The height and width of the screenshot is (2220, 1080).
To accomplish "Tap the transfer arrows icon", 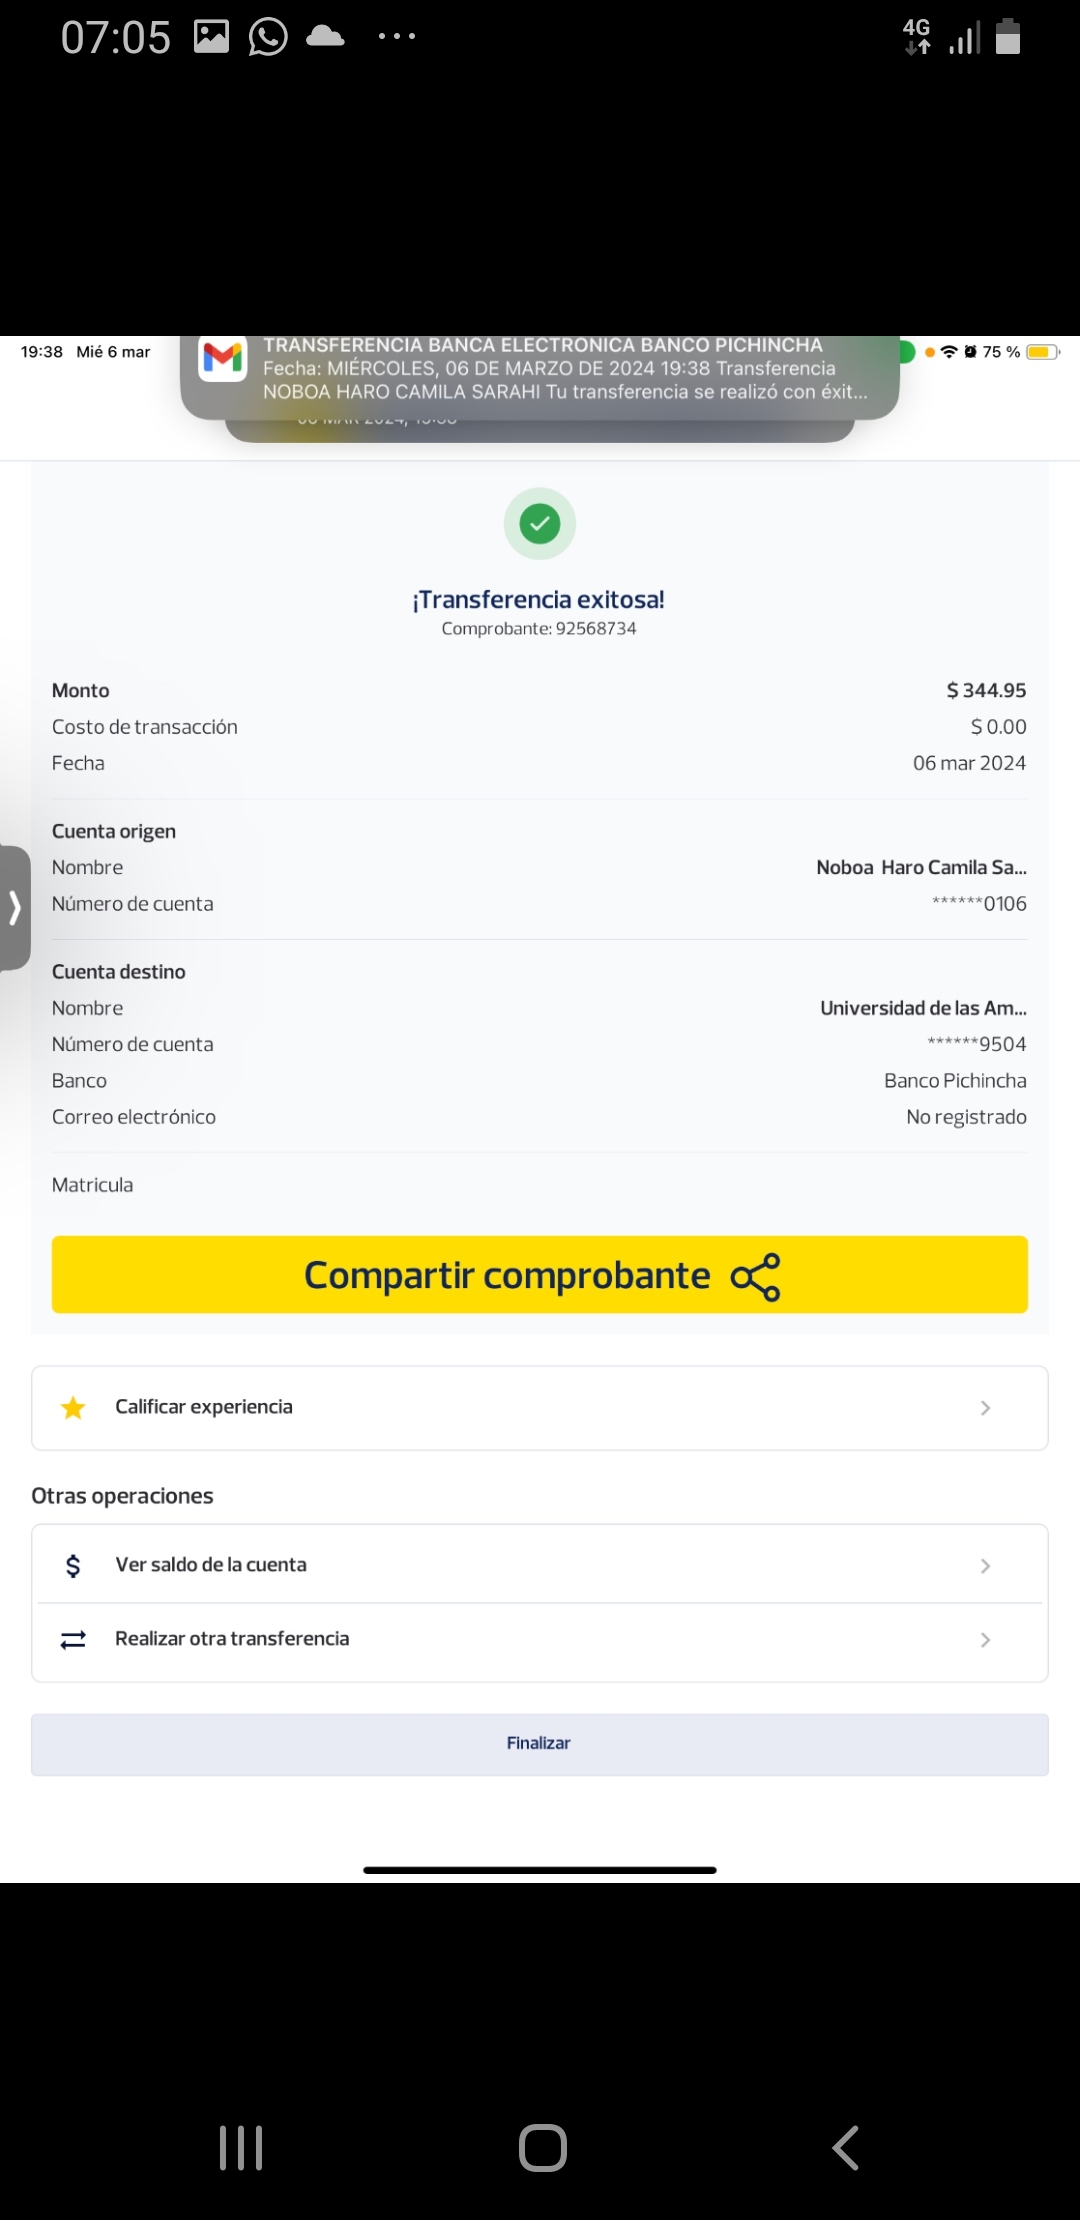I will (x=73, y=1640).
